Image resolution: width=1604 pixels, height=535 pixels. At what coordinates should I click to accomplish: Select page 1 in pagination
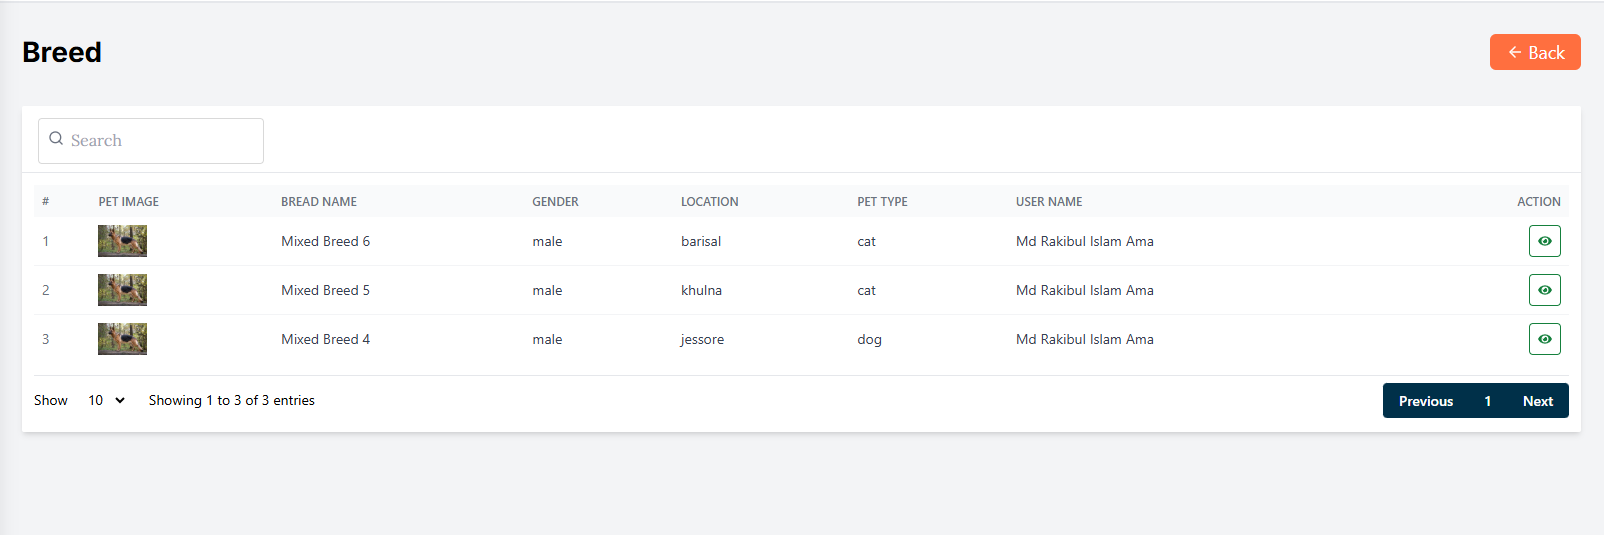click(1487, 401)
